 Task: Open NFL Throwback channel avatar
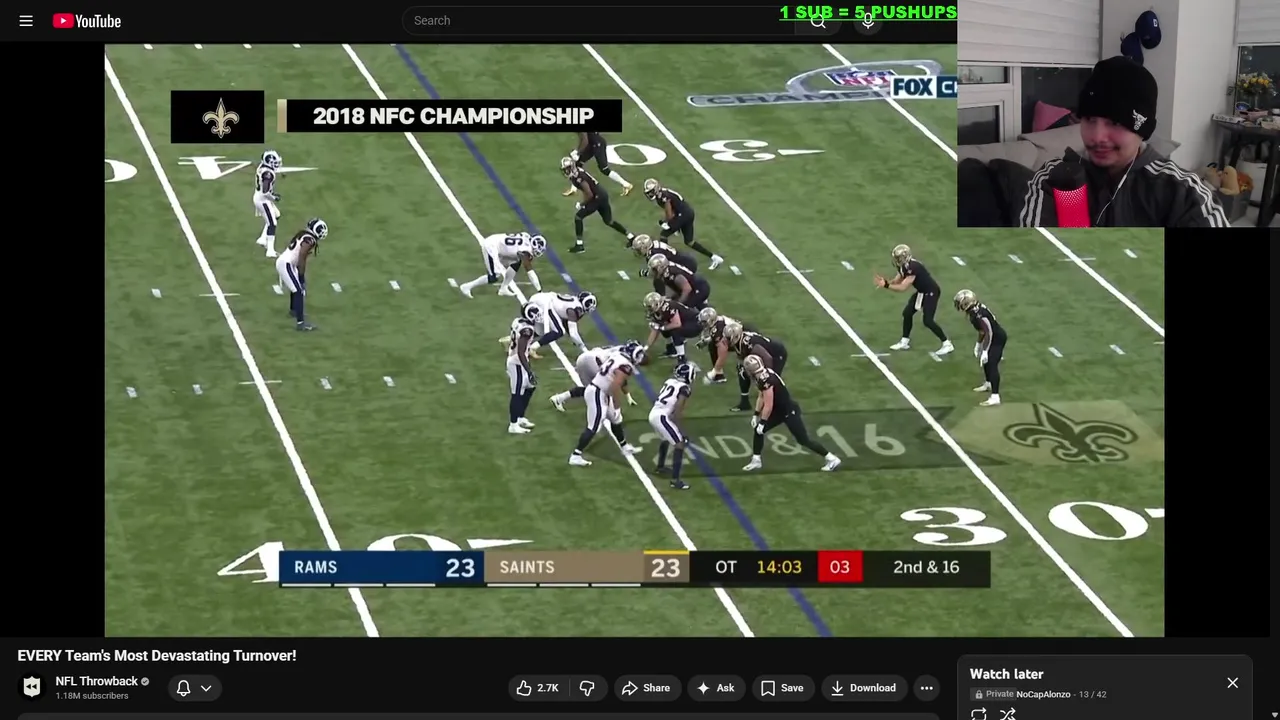[32, 686]
